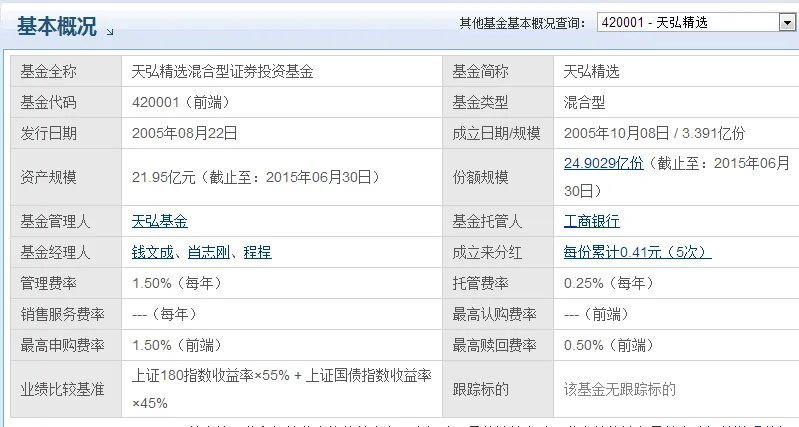Click the 该基金无跟踪标的 cell

(x=620, y=389)
